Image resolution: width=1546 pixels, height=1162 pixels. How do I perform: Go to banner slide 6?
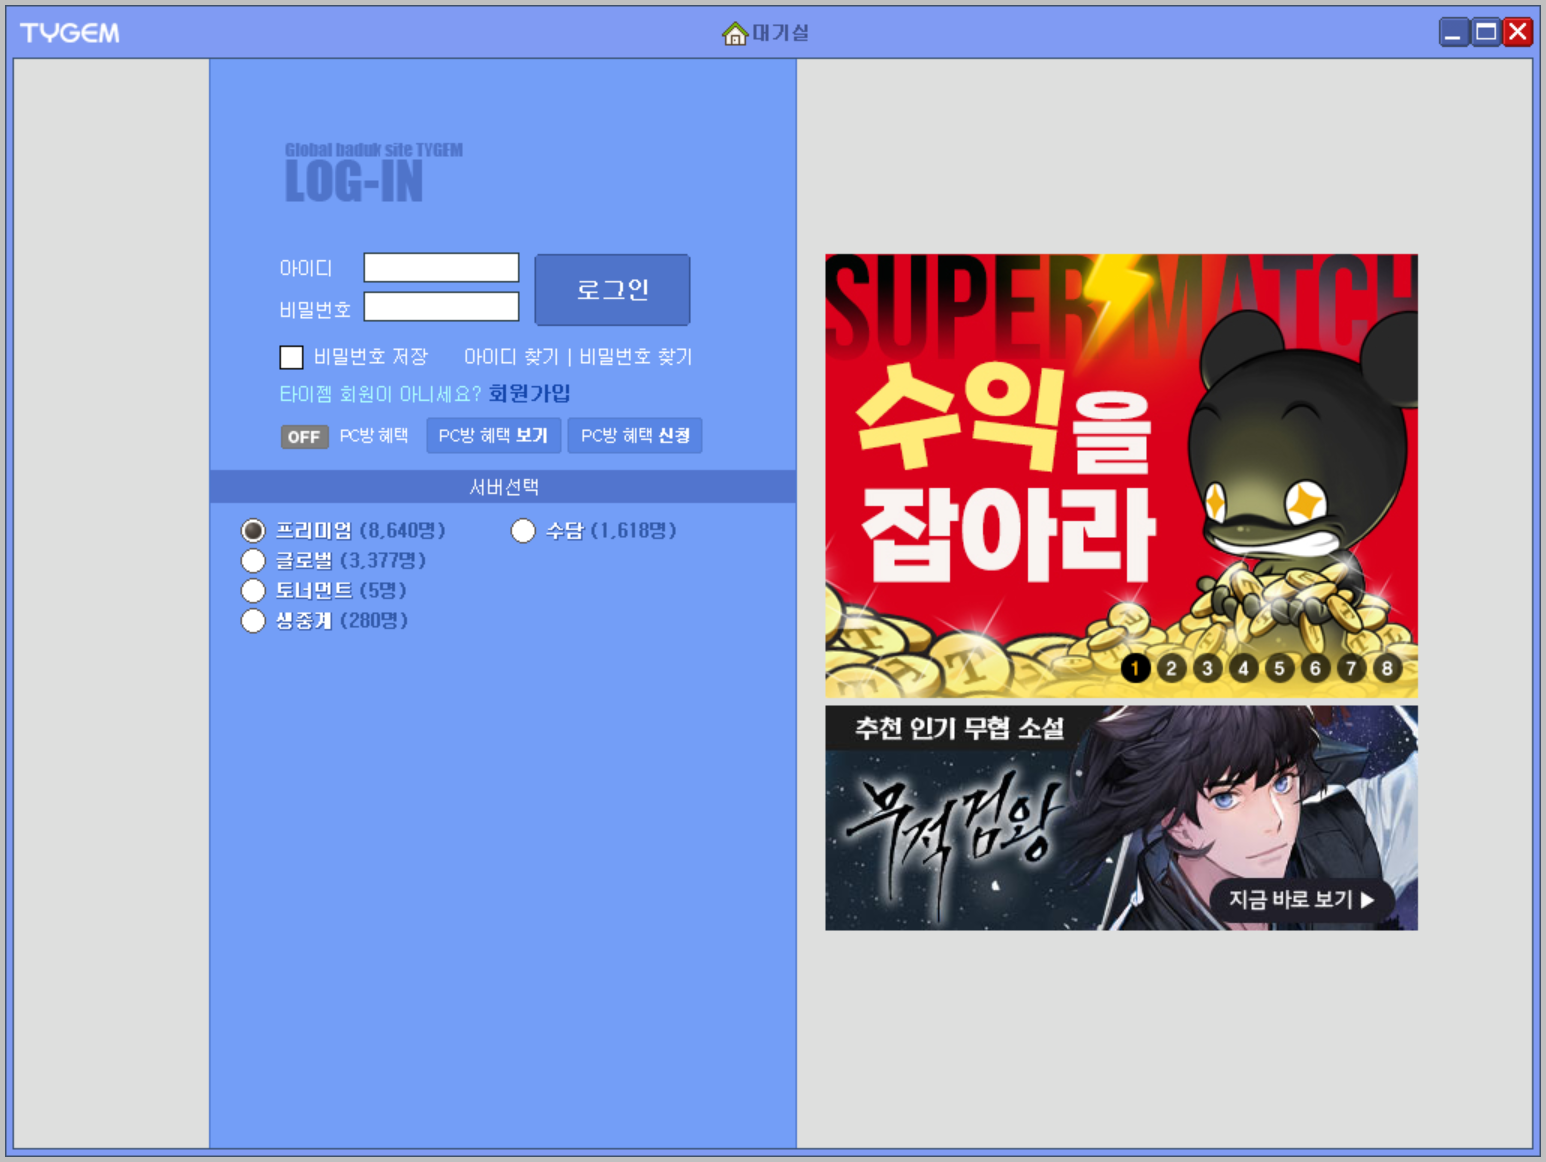pos(1315,668)
